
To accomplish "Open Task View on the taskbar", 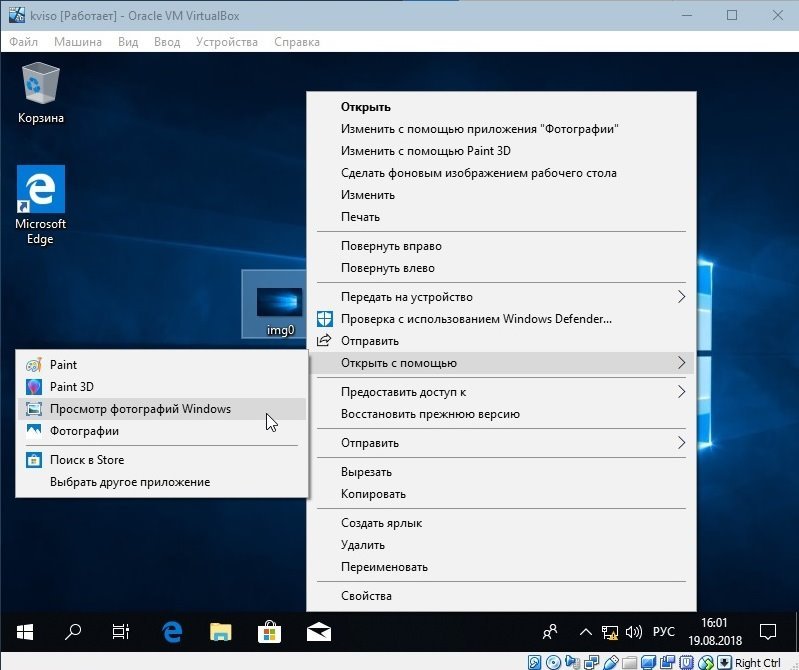I will click(121, 632).
